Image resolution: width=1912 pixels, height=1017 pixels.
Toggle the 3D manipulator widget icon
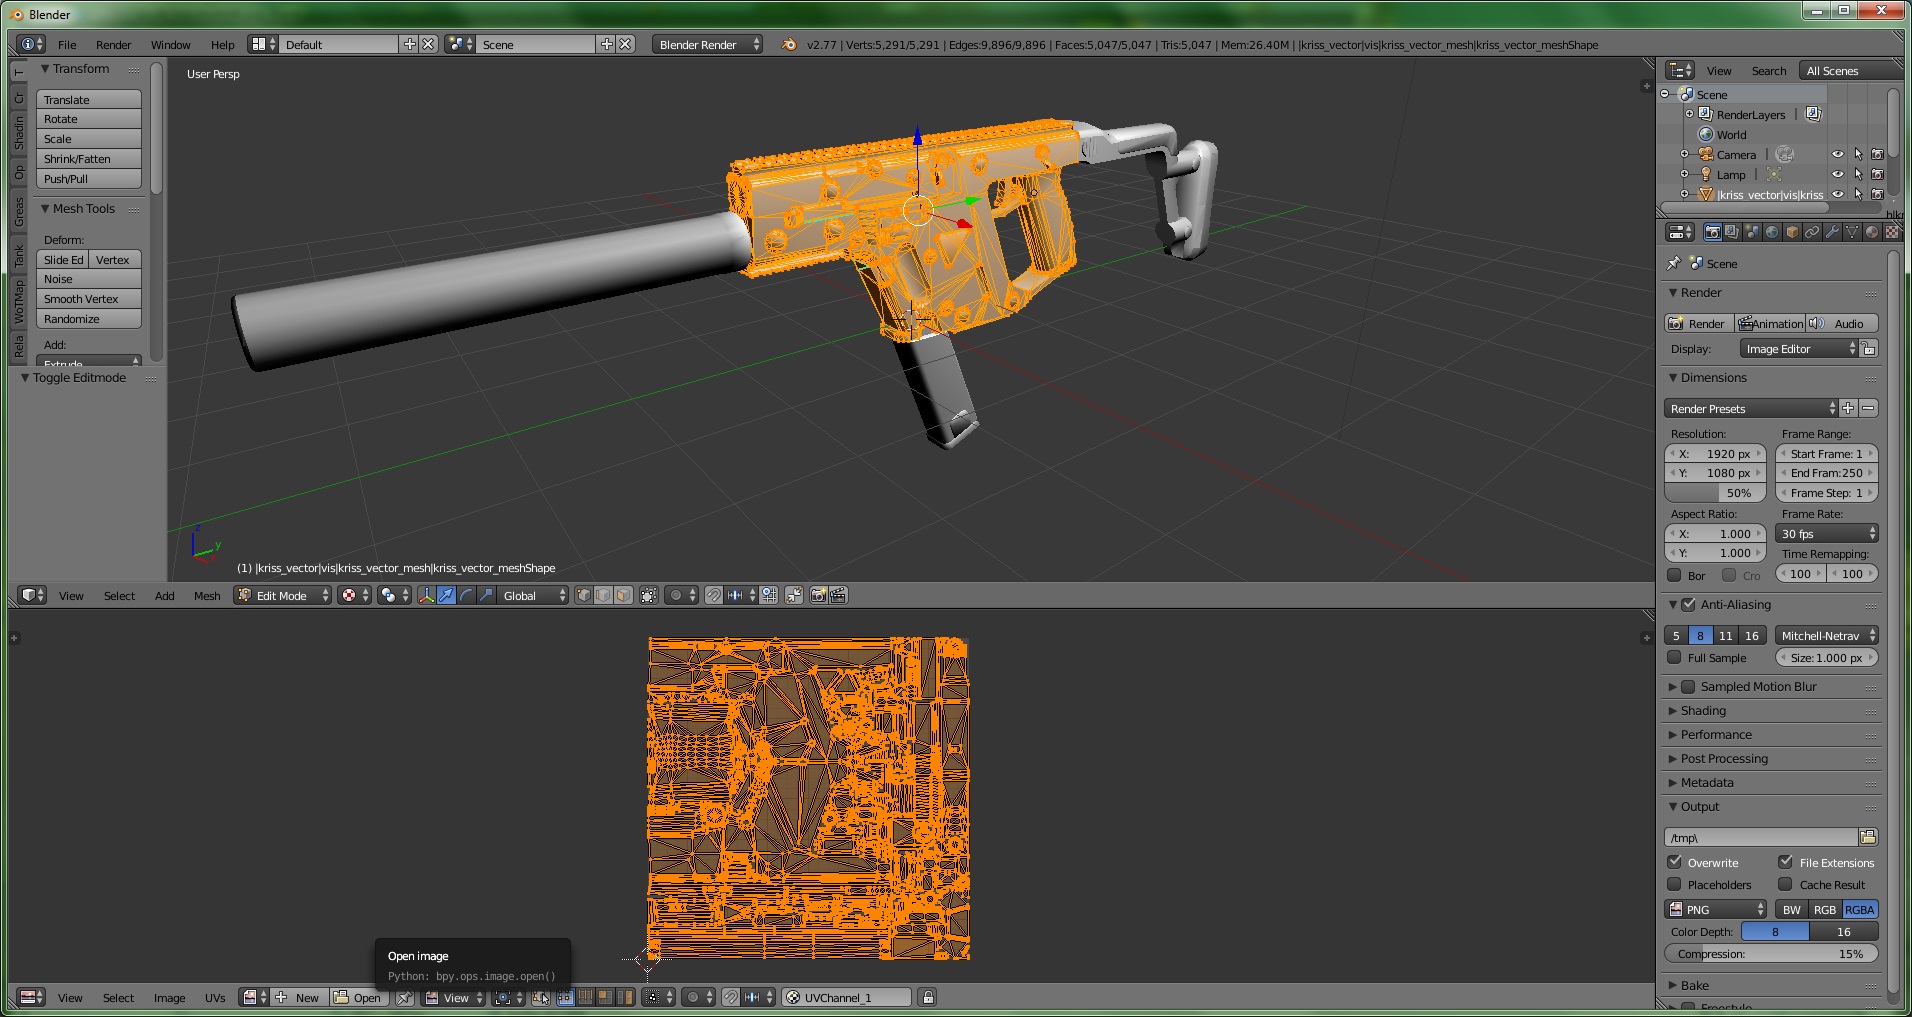click(x=427, y=596)
